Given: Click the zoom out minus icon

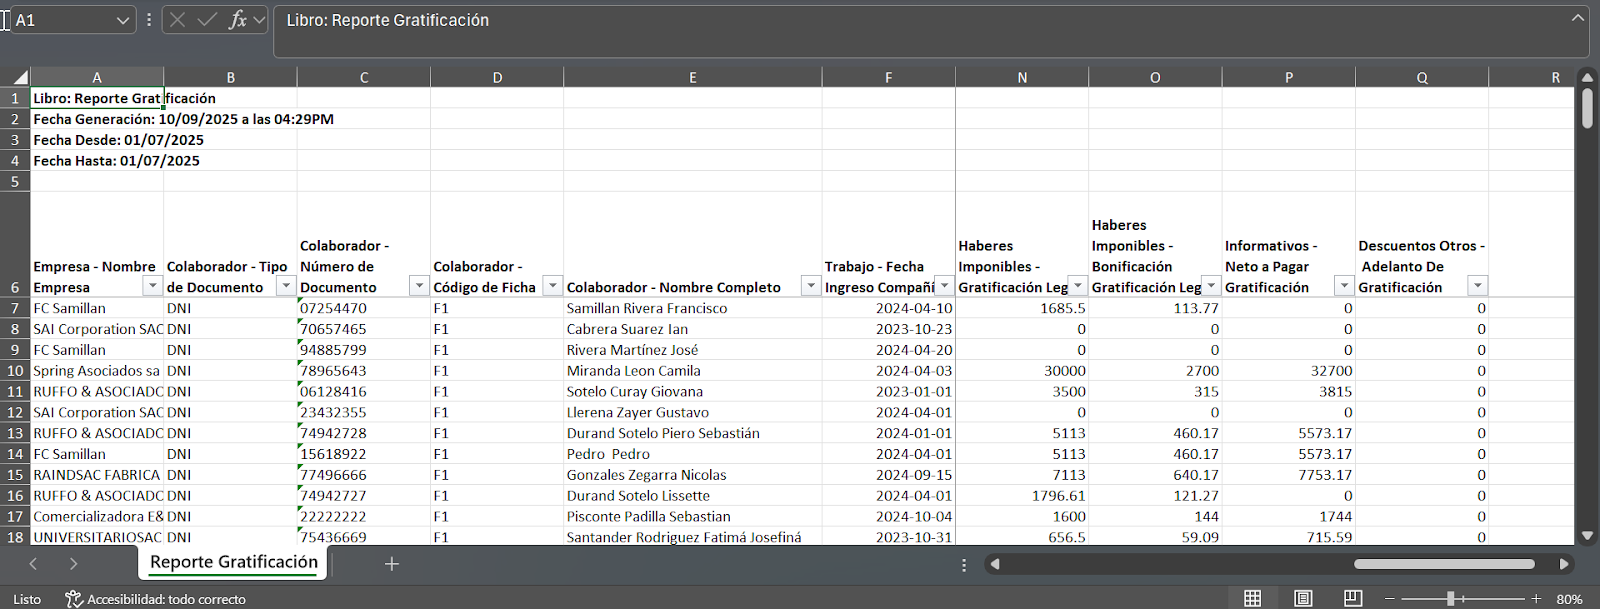Looking at the screenshot, I should tap(1389, 598).
